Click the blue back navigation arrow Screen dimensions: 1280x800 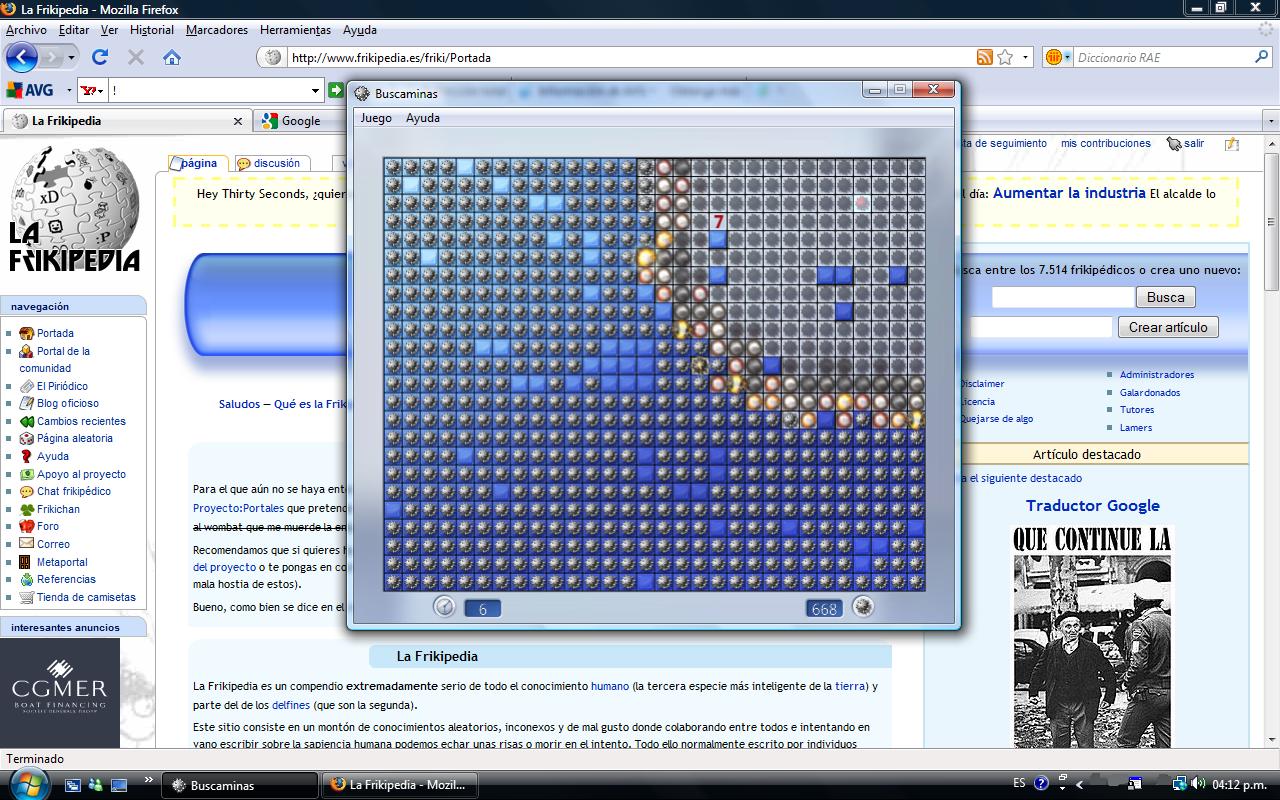(22, 57)
